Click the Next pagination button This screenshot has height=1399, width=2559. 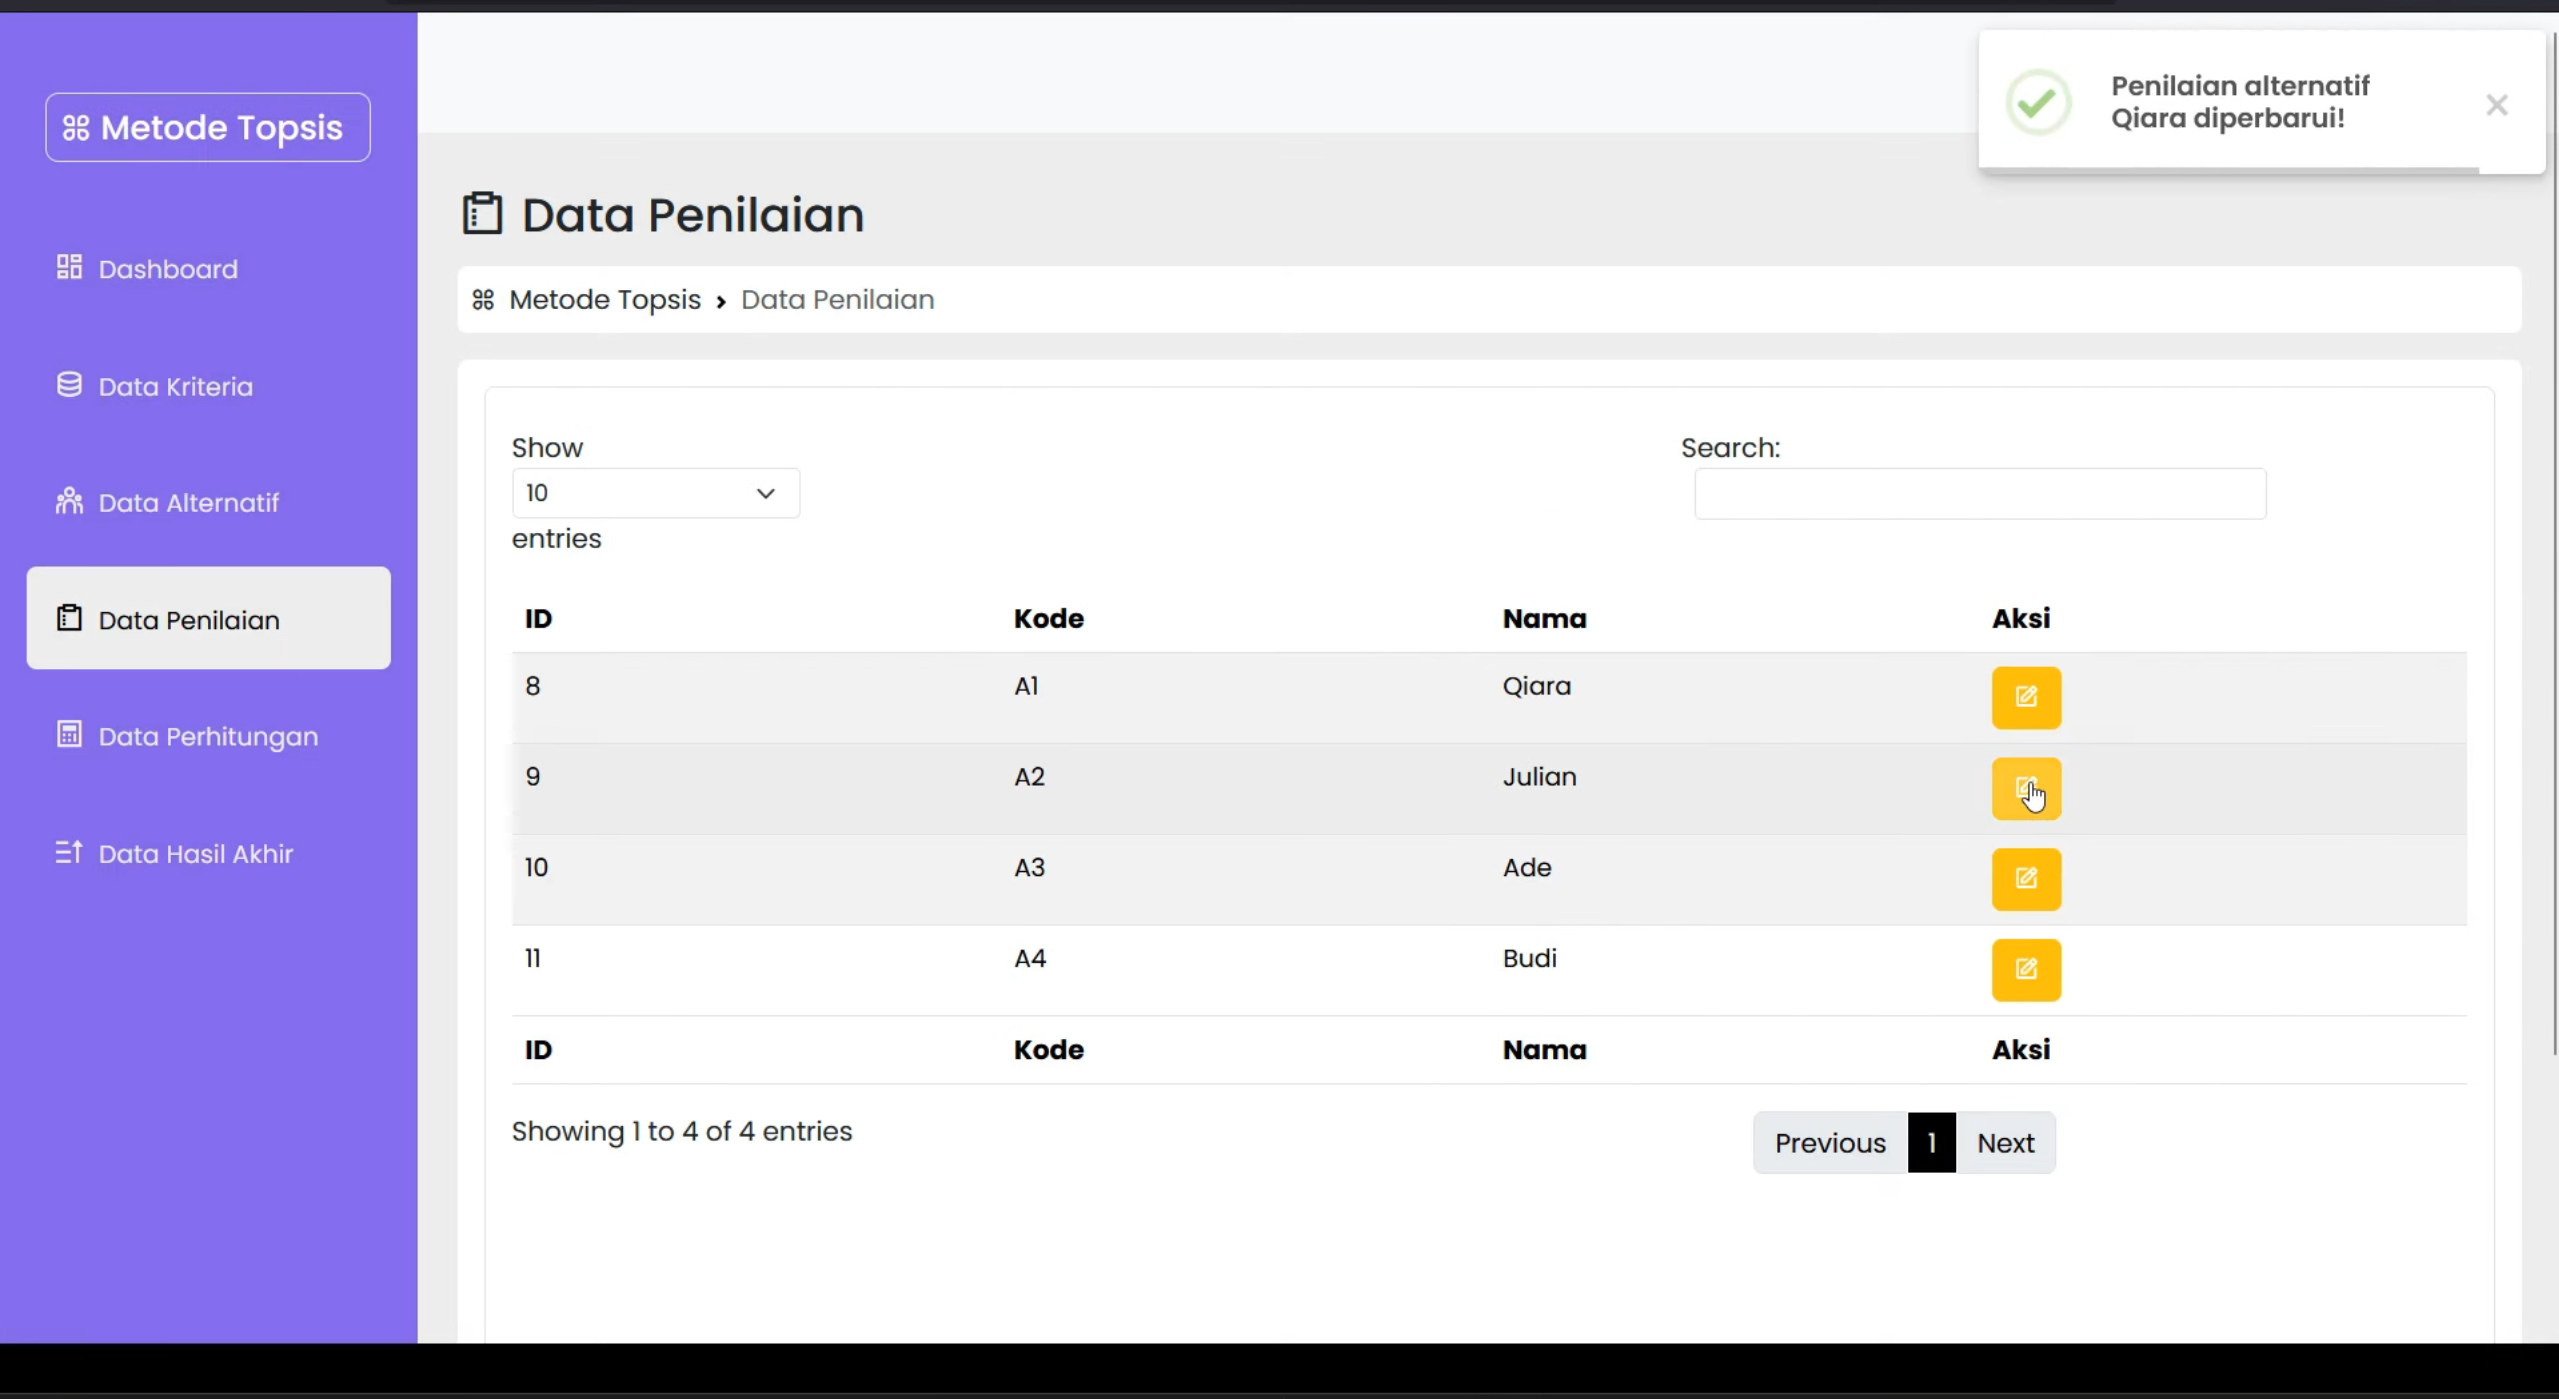point(2005,1142)
